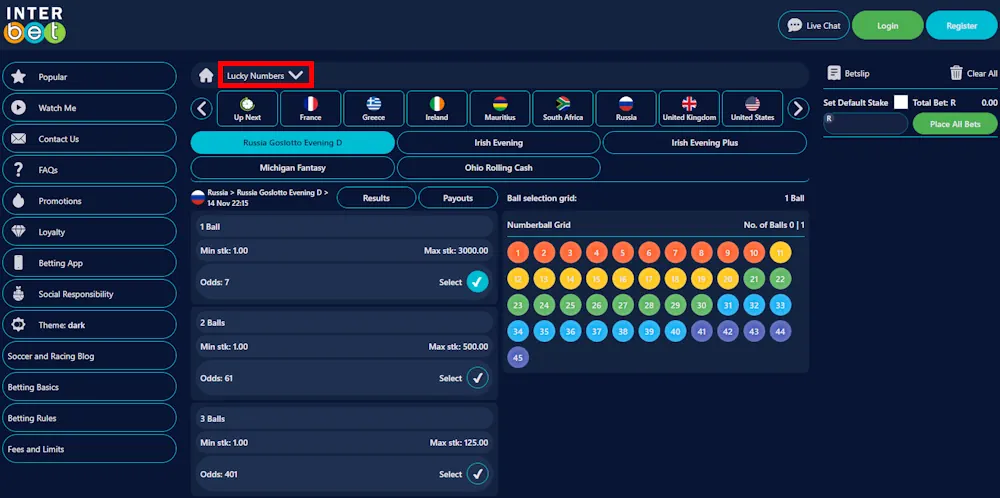1000x498 pixels.
Task: Pick green ball number 22
Action: 780,279
